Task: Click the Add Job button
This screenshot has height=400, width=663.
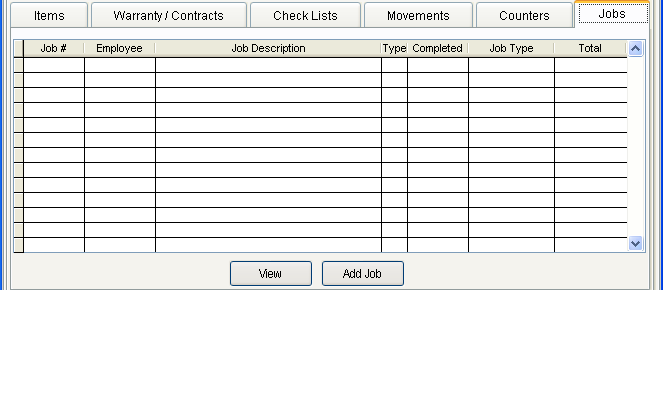Action: coord(362,274)
